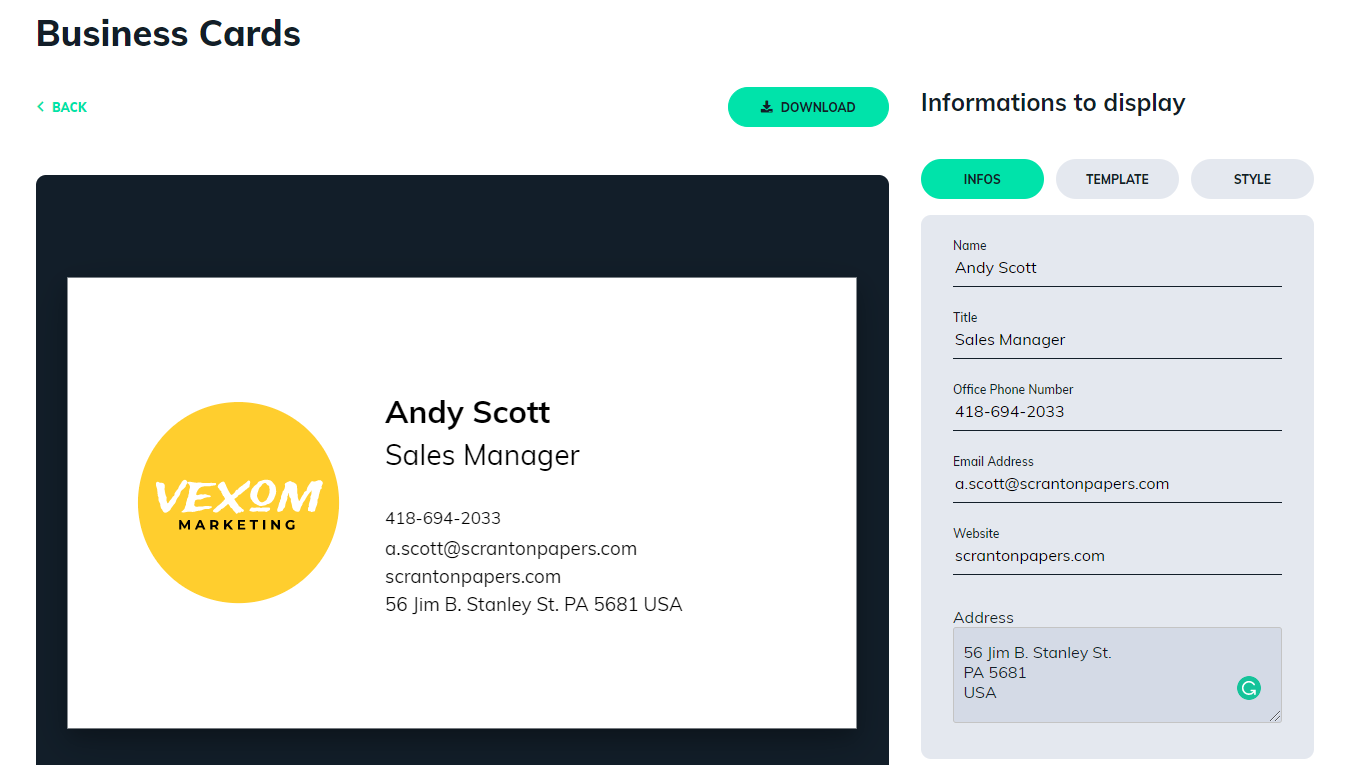Select the STYLE tab

(x=1252, y=179)
